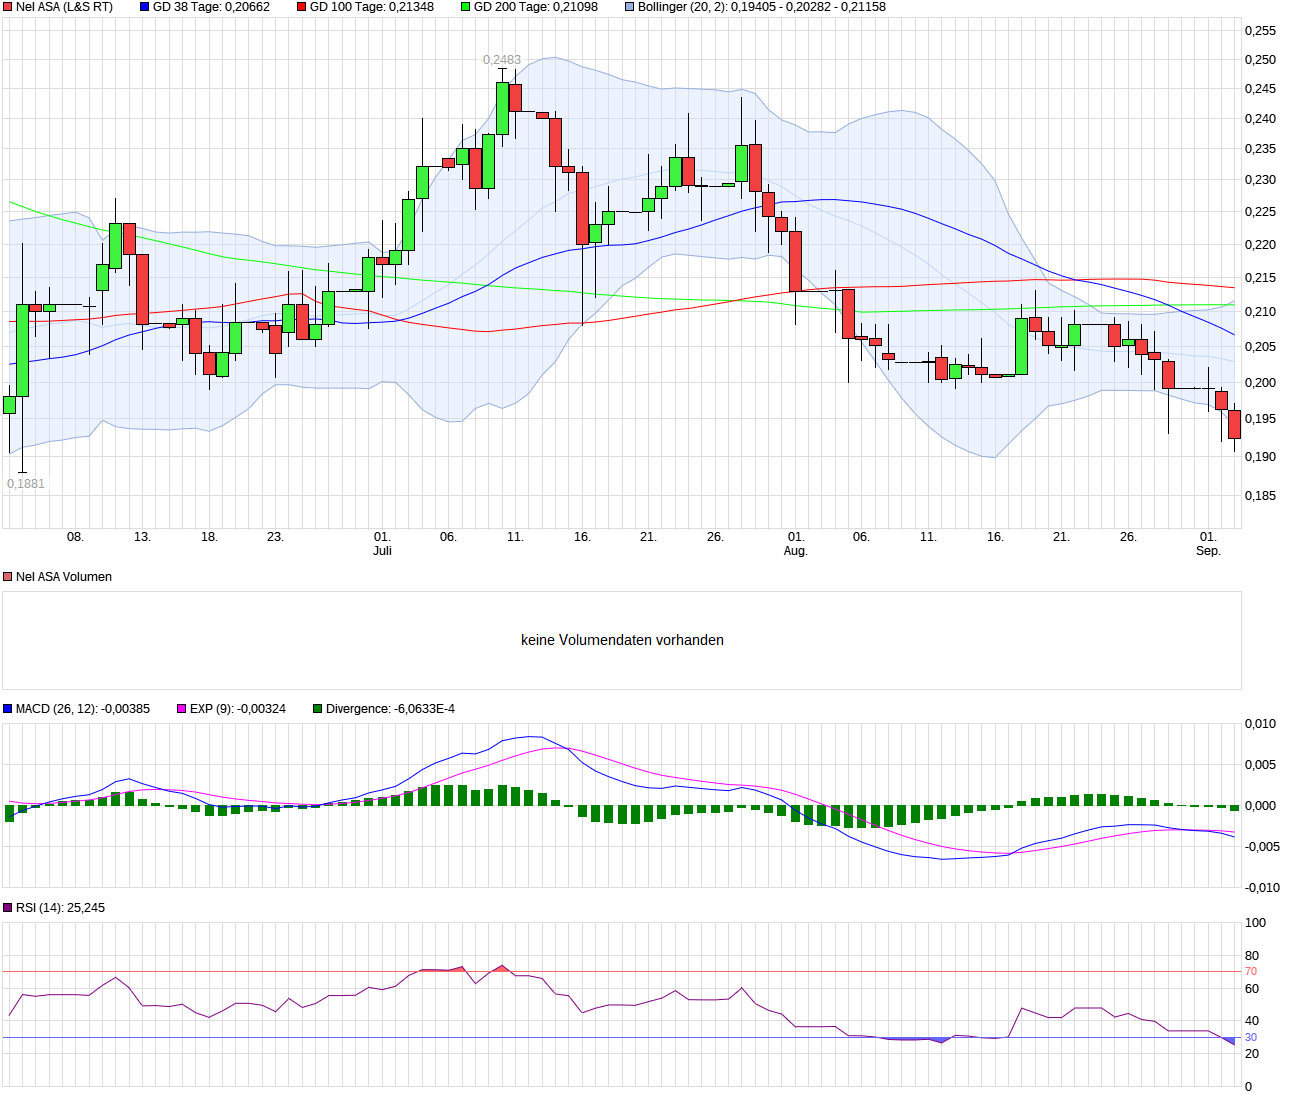Click the magenta EXP (9) legend square
The image size is (1292, 1100).
(x=182, y=709)
